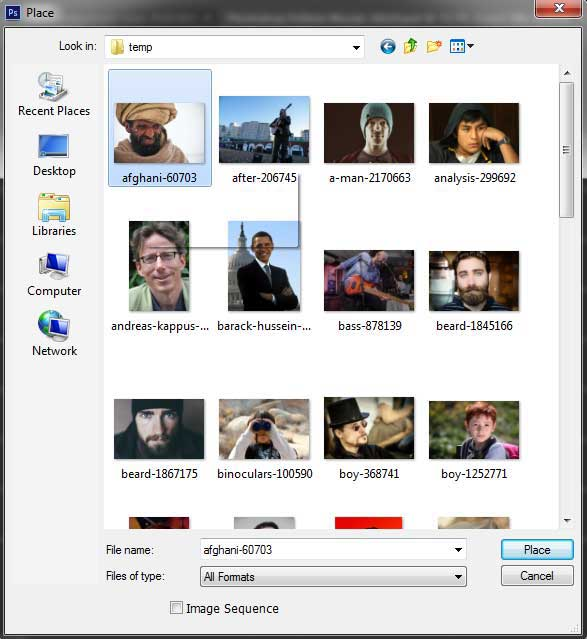587x639 pixels.
Task: Expand the File name dropdown arrow
Action: [x=458, y=550]
